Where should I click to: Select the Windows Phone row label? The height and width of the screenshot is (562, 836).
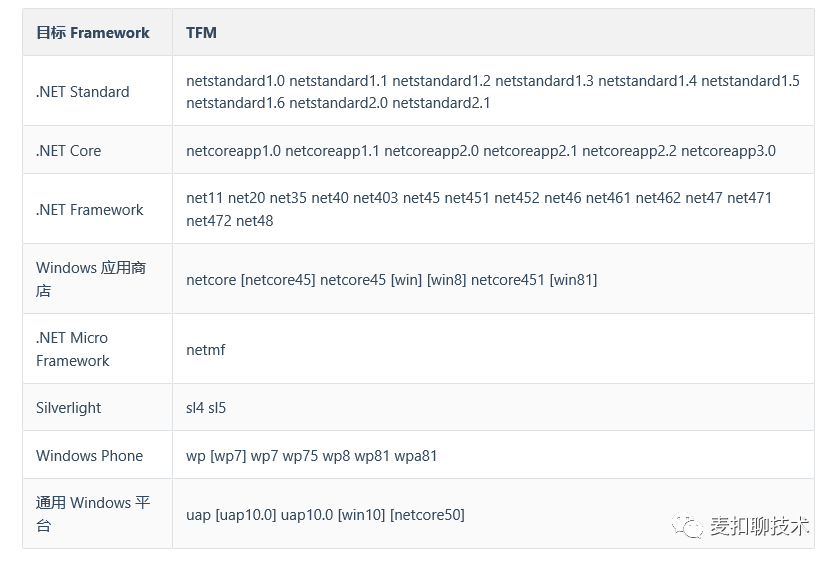pyautogui.click(x=90, y=456)
